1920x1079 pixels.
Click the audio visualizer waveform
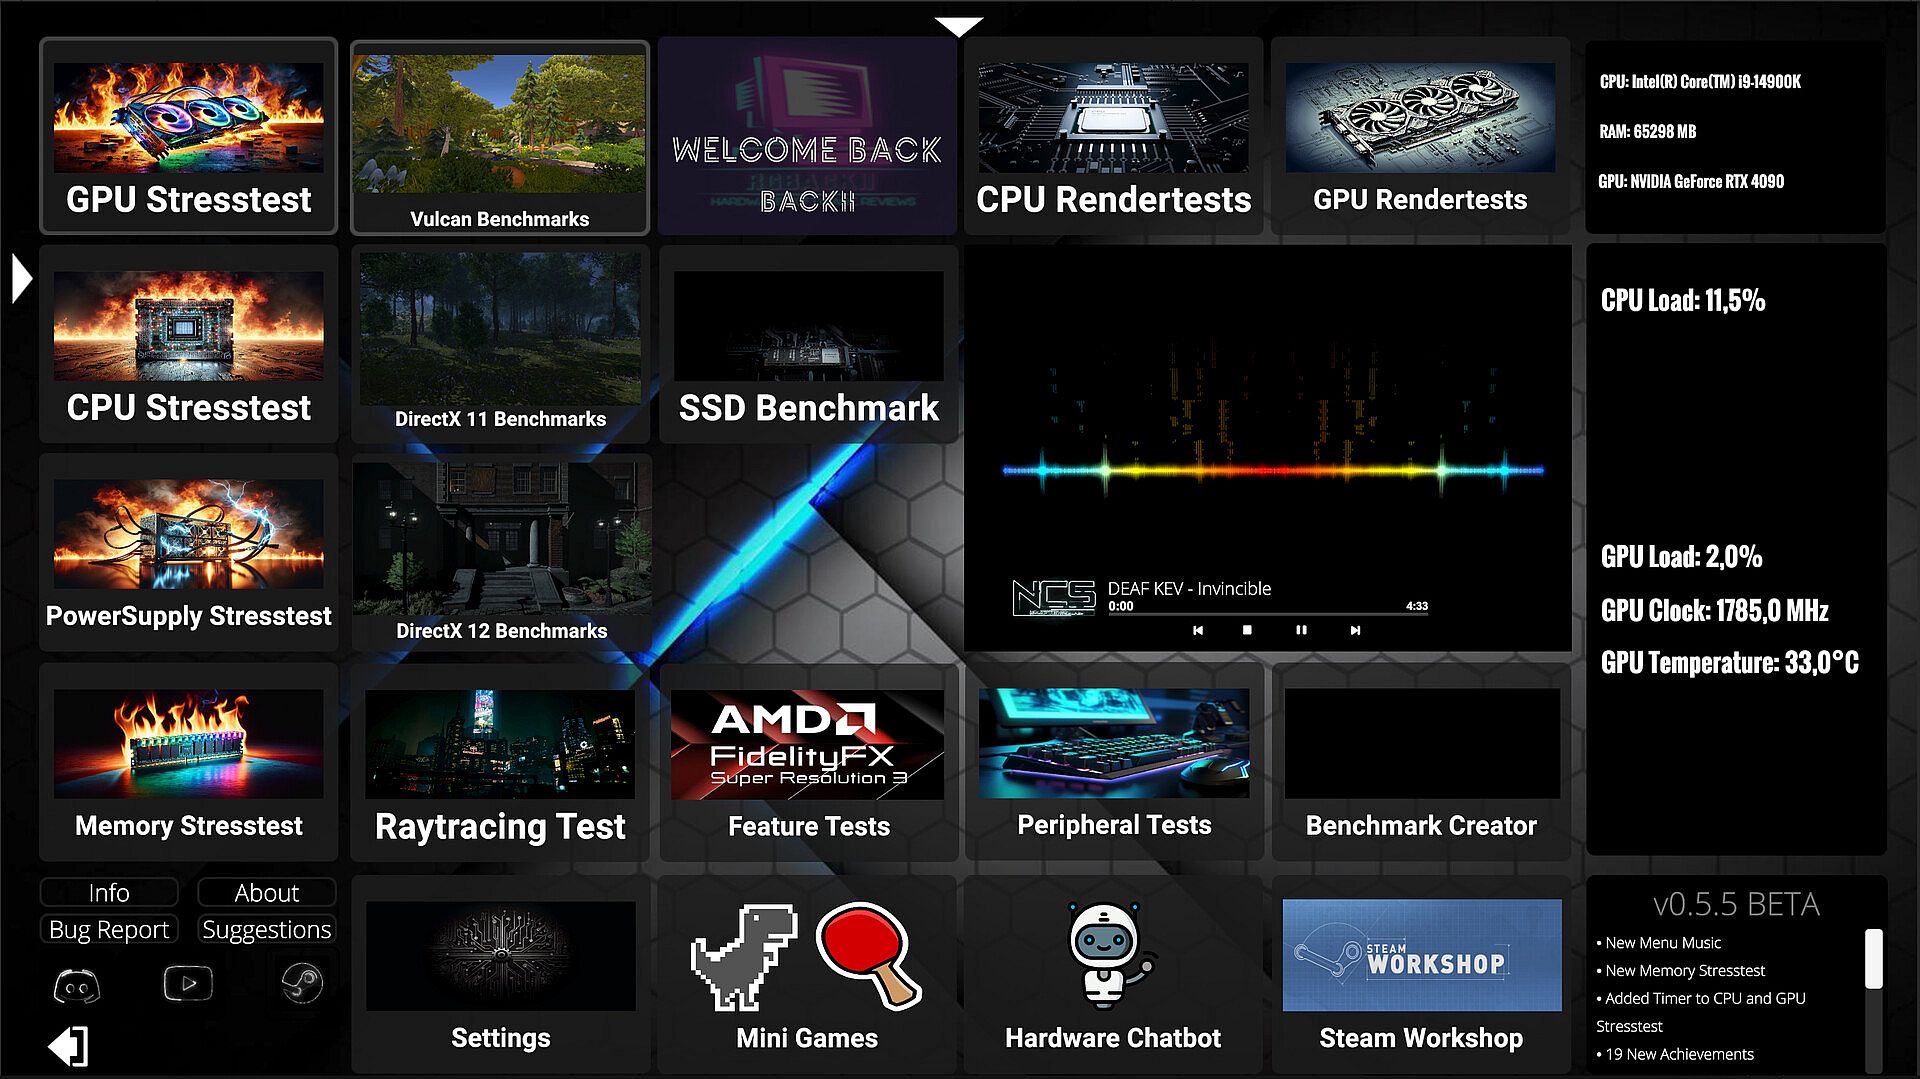[x=1273, y=470]
